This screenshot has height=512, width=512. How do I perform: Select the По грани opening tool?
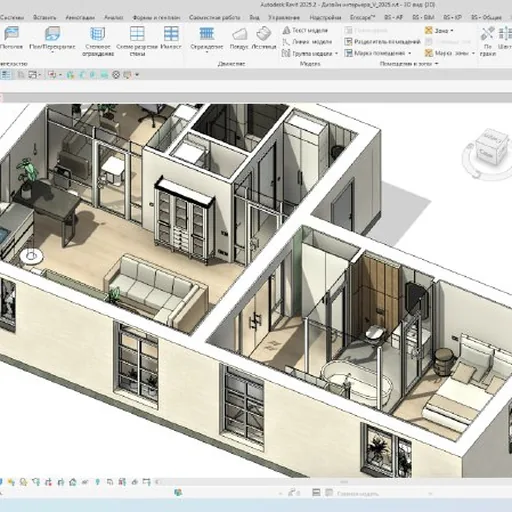click(488, 41)
